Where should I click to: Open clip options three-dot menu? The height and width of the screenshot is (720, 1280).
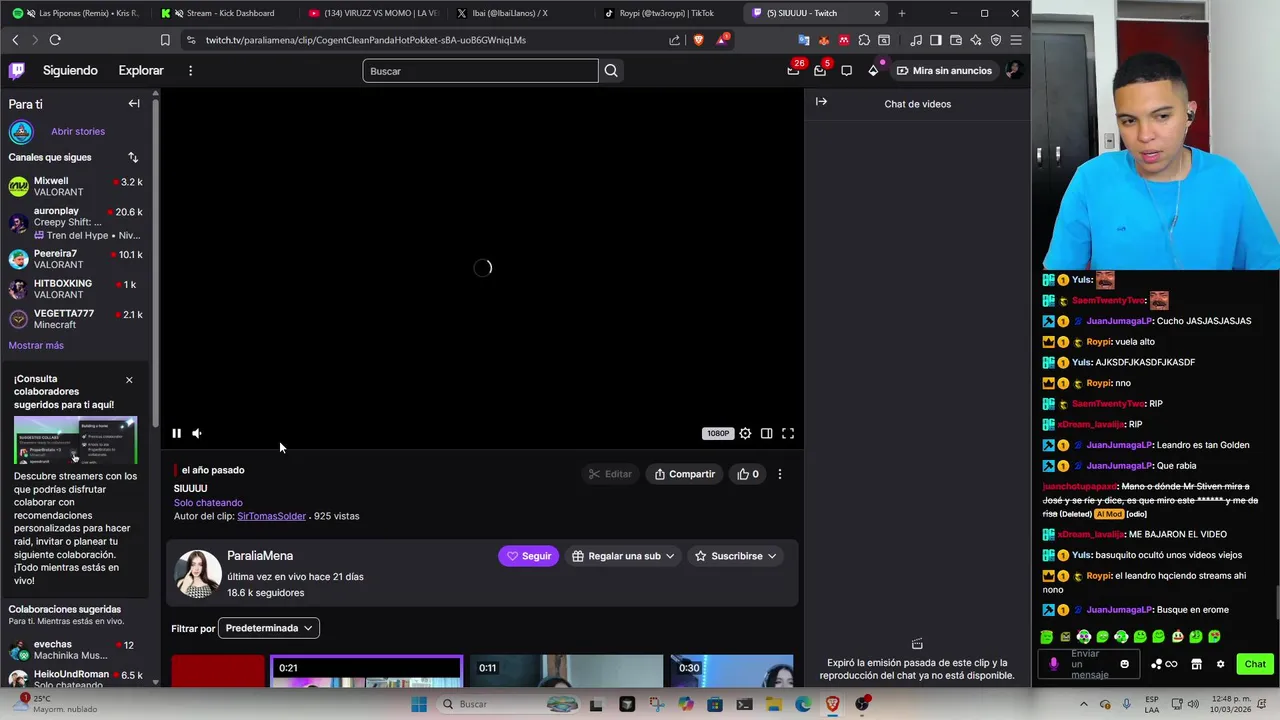click(x=780, y=474)
